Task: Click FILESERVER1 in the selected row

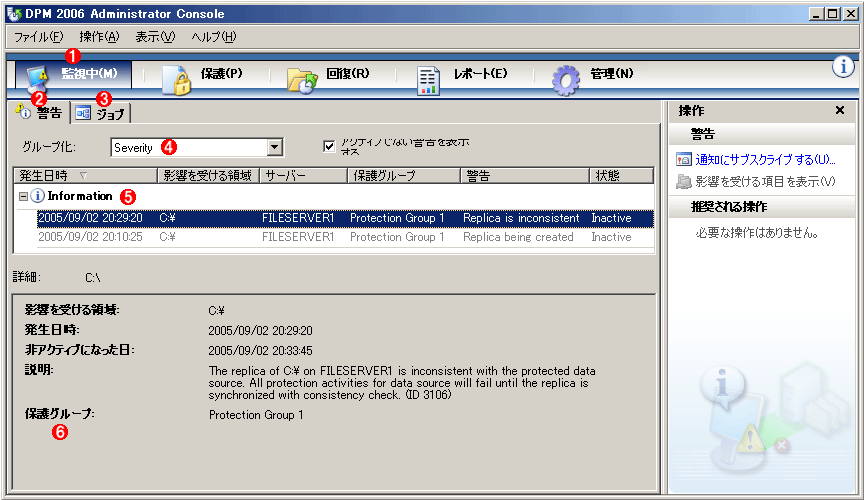Action: 298,218
